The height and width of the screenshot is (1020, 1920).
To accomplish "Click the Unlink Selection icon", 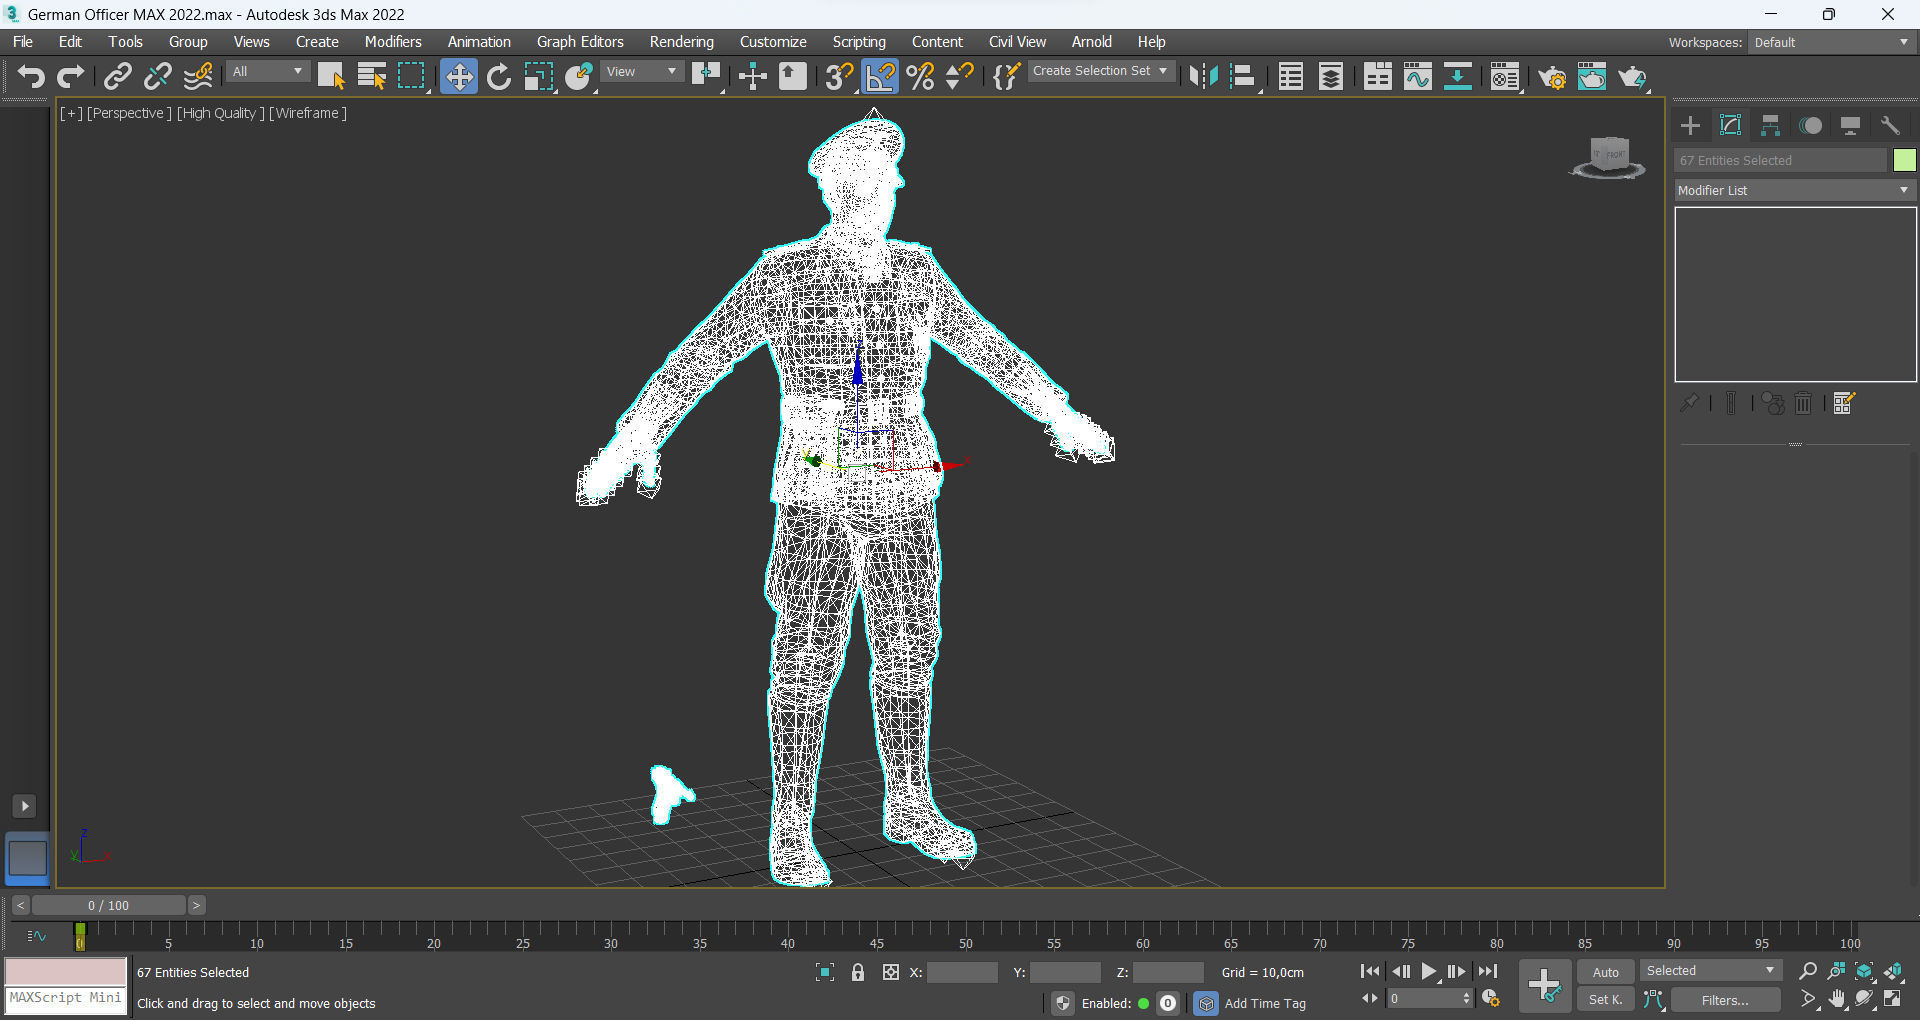I will (158, 77).
